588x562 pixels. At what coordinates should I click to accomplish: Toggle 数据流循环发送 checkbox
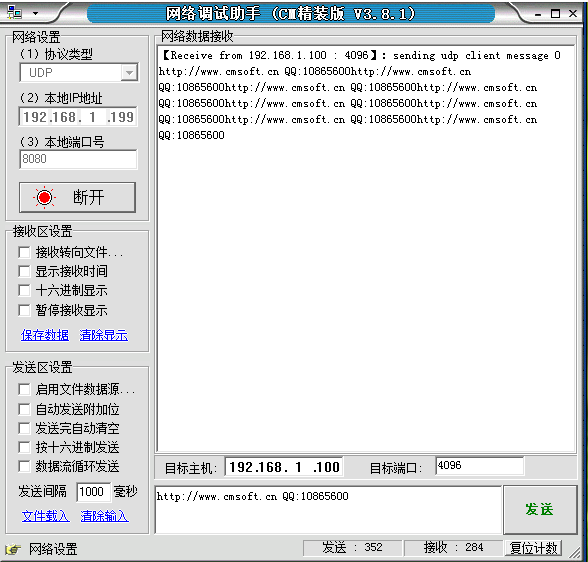click(x=24, y=467)
